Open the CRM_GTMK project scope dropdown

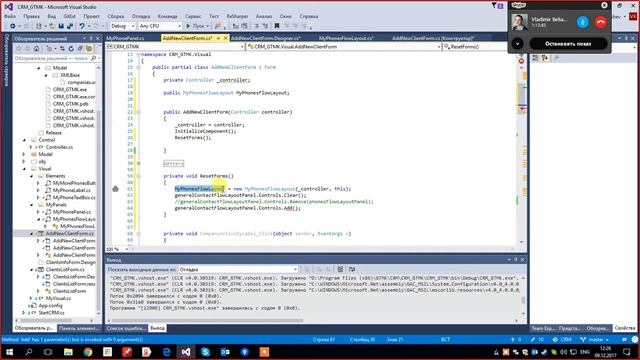(x=175, y=47)
